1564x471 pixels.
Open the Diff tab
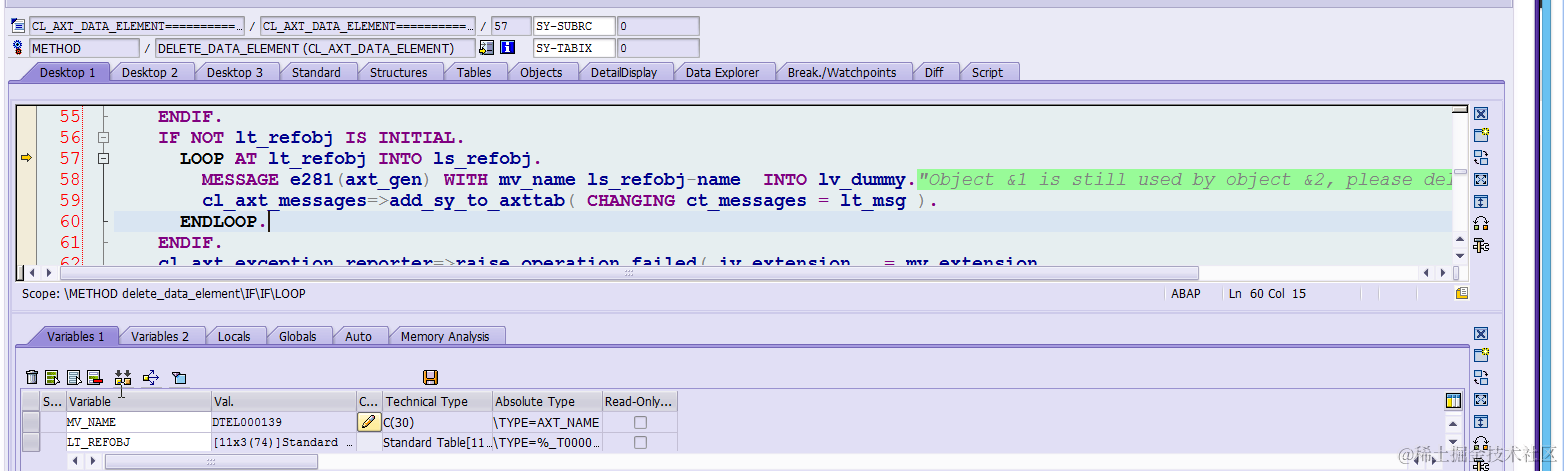pyautogui.click(x=933, y=72)
